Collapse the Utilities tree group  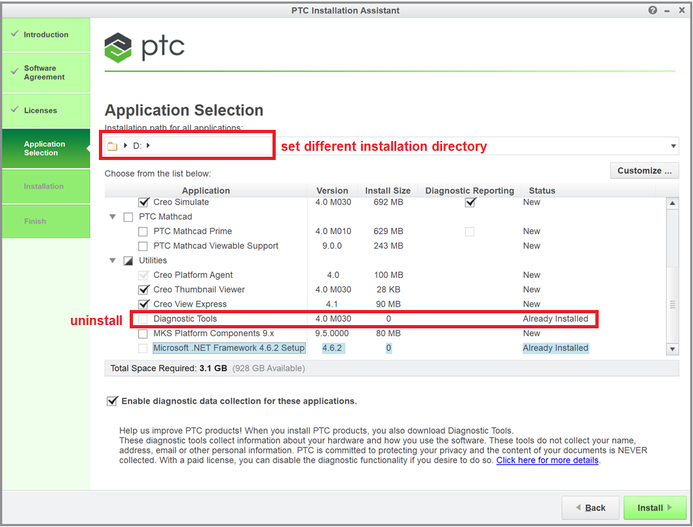pos(113,261)
